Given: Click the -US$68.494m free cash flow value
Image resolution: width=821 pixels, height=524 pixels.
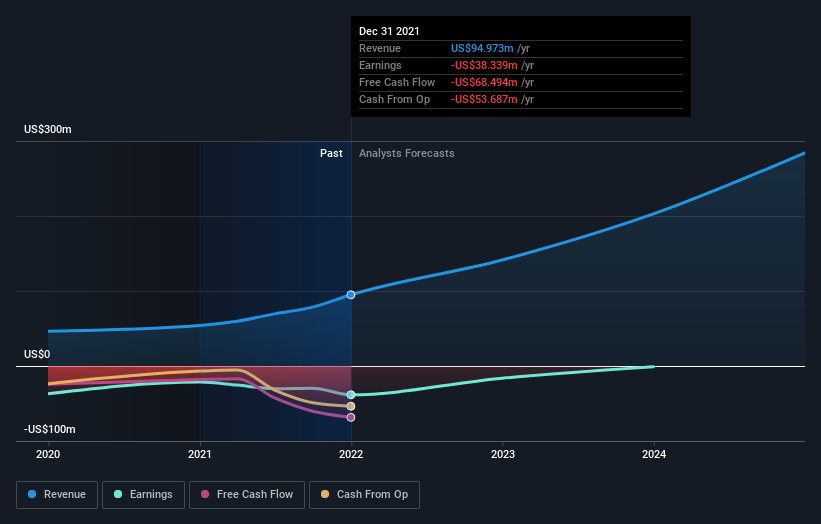Looking at the screenshot, I should click(484, 82).
